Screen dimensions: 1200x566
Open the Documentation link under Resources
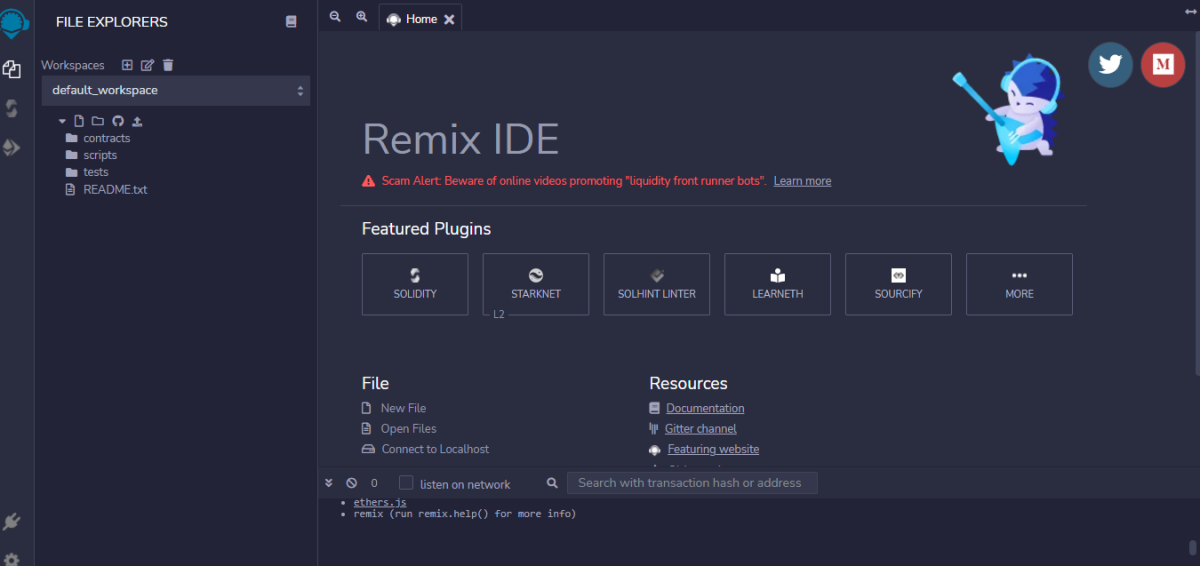click(705, 408)
